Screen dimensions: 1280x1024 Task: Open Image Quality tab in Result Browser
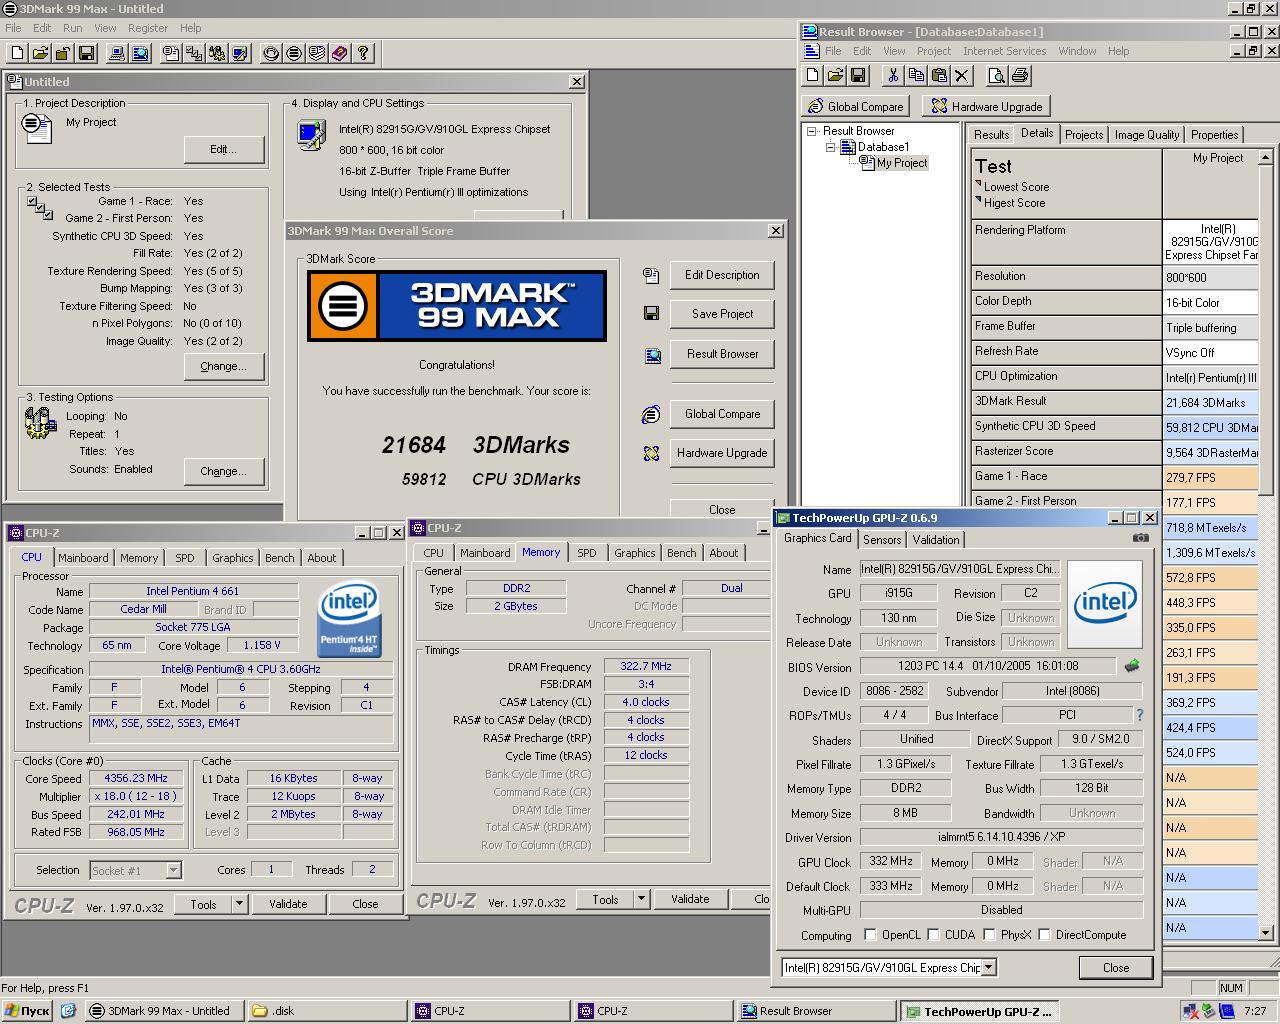coord(1147,135)
